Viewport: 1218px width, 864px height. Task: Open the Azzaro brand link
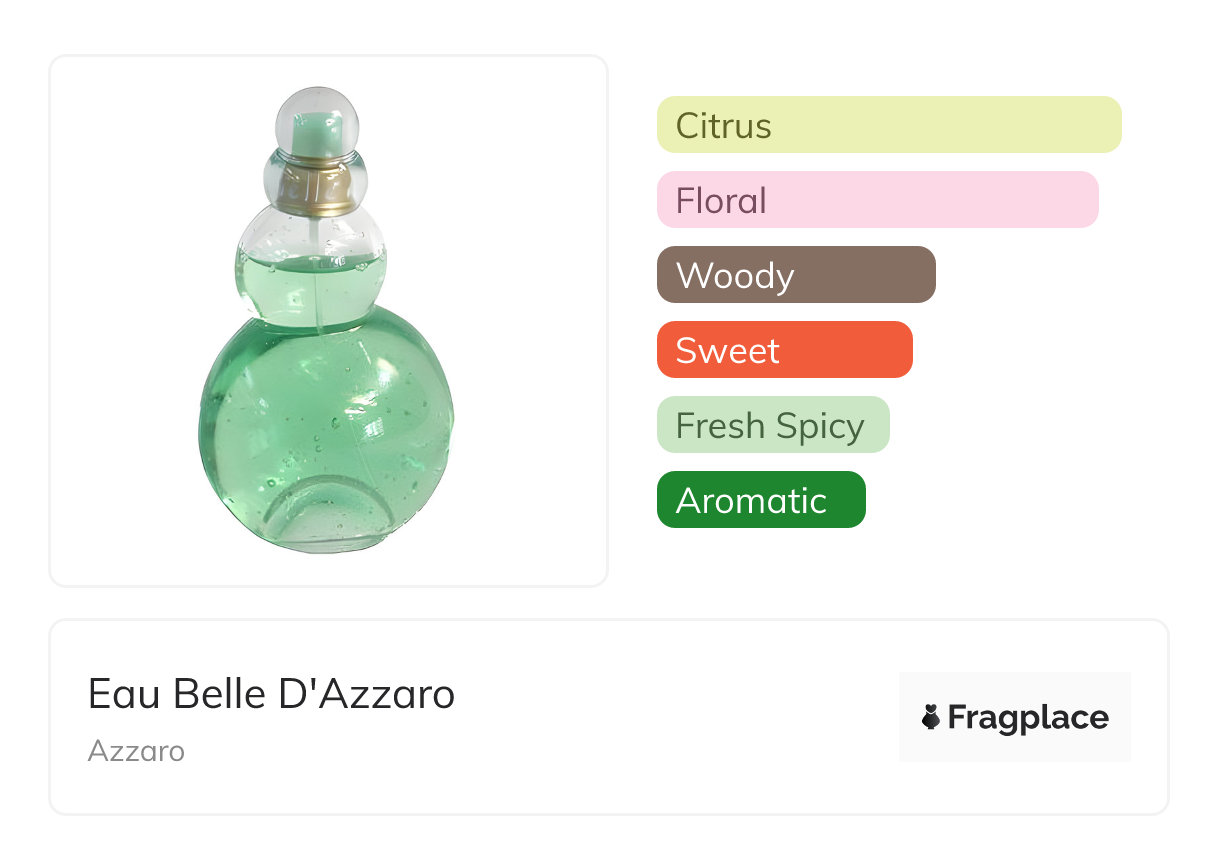(x=136, y=751)
